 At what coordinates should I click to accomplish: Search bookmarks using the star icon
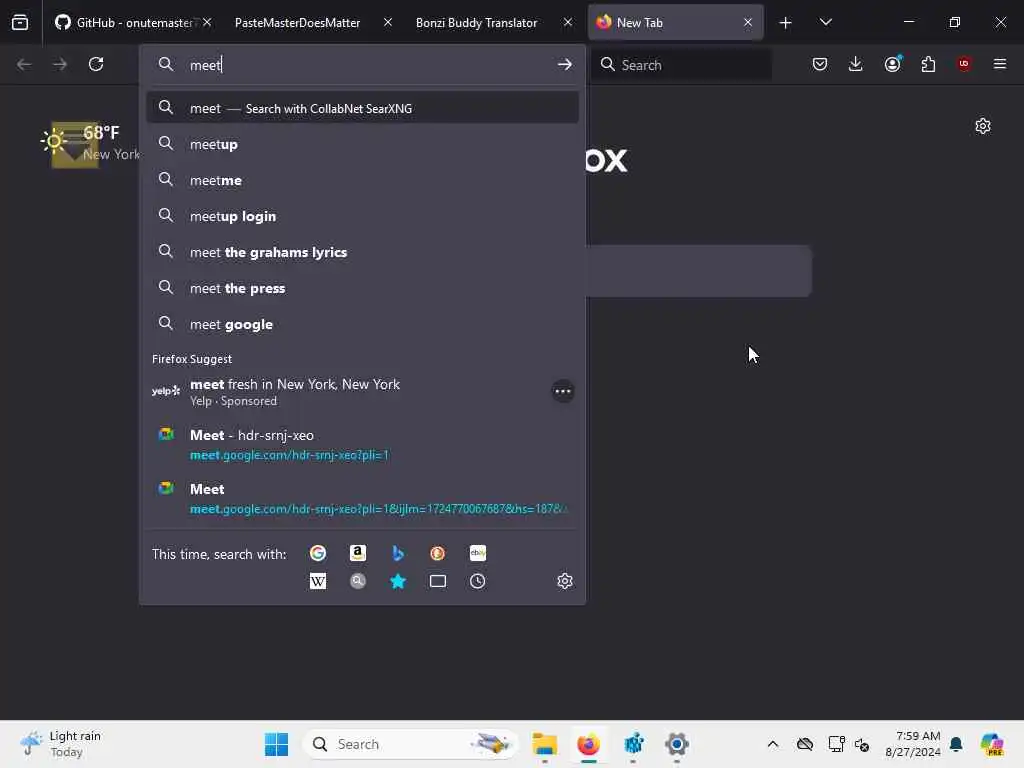tap(398, 581)
